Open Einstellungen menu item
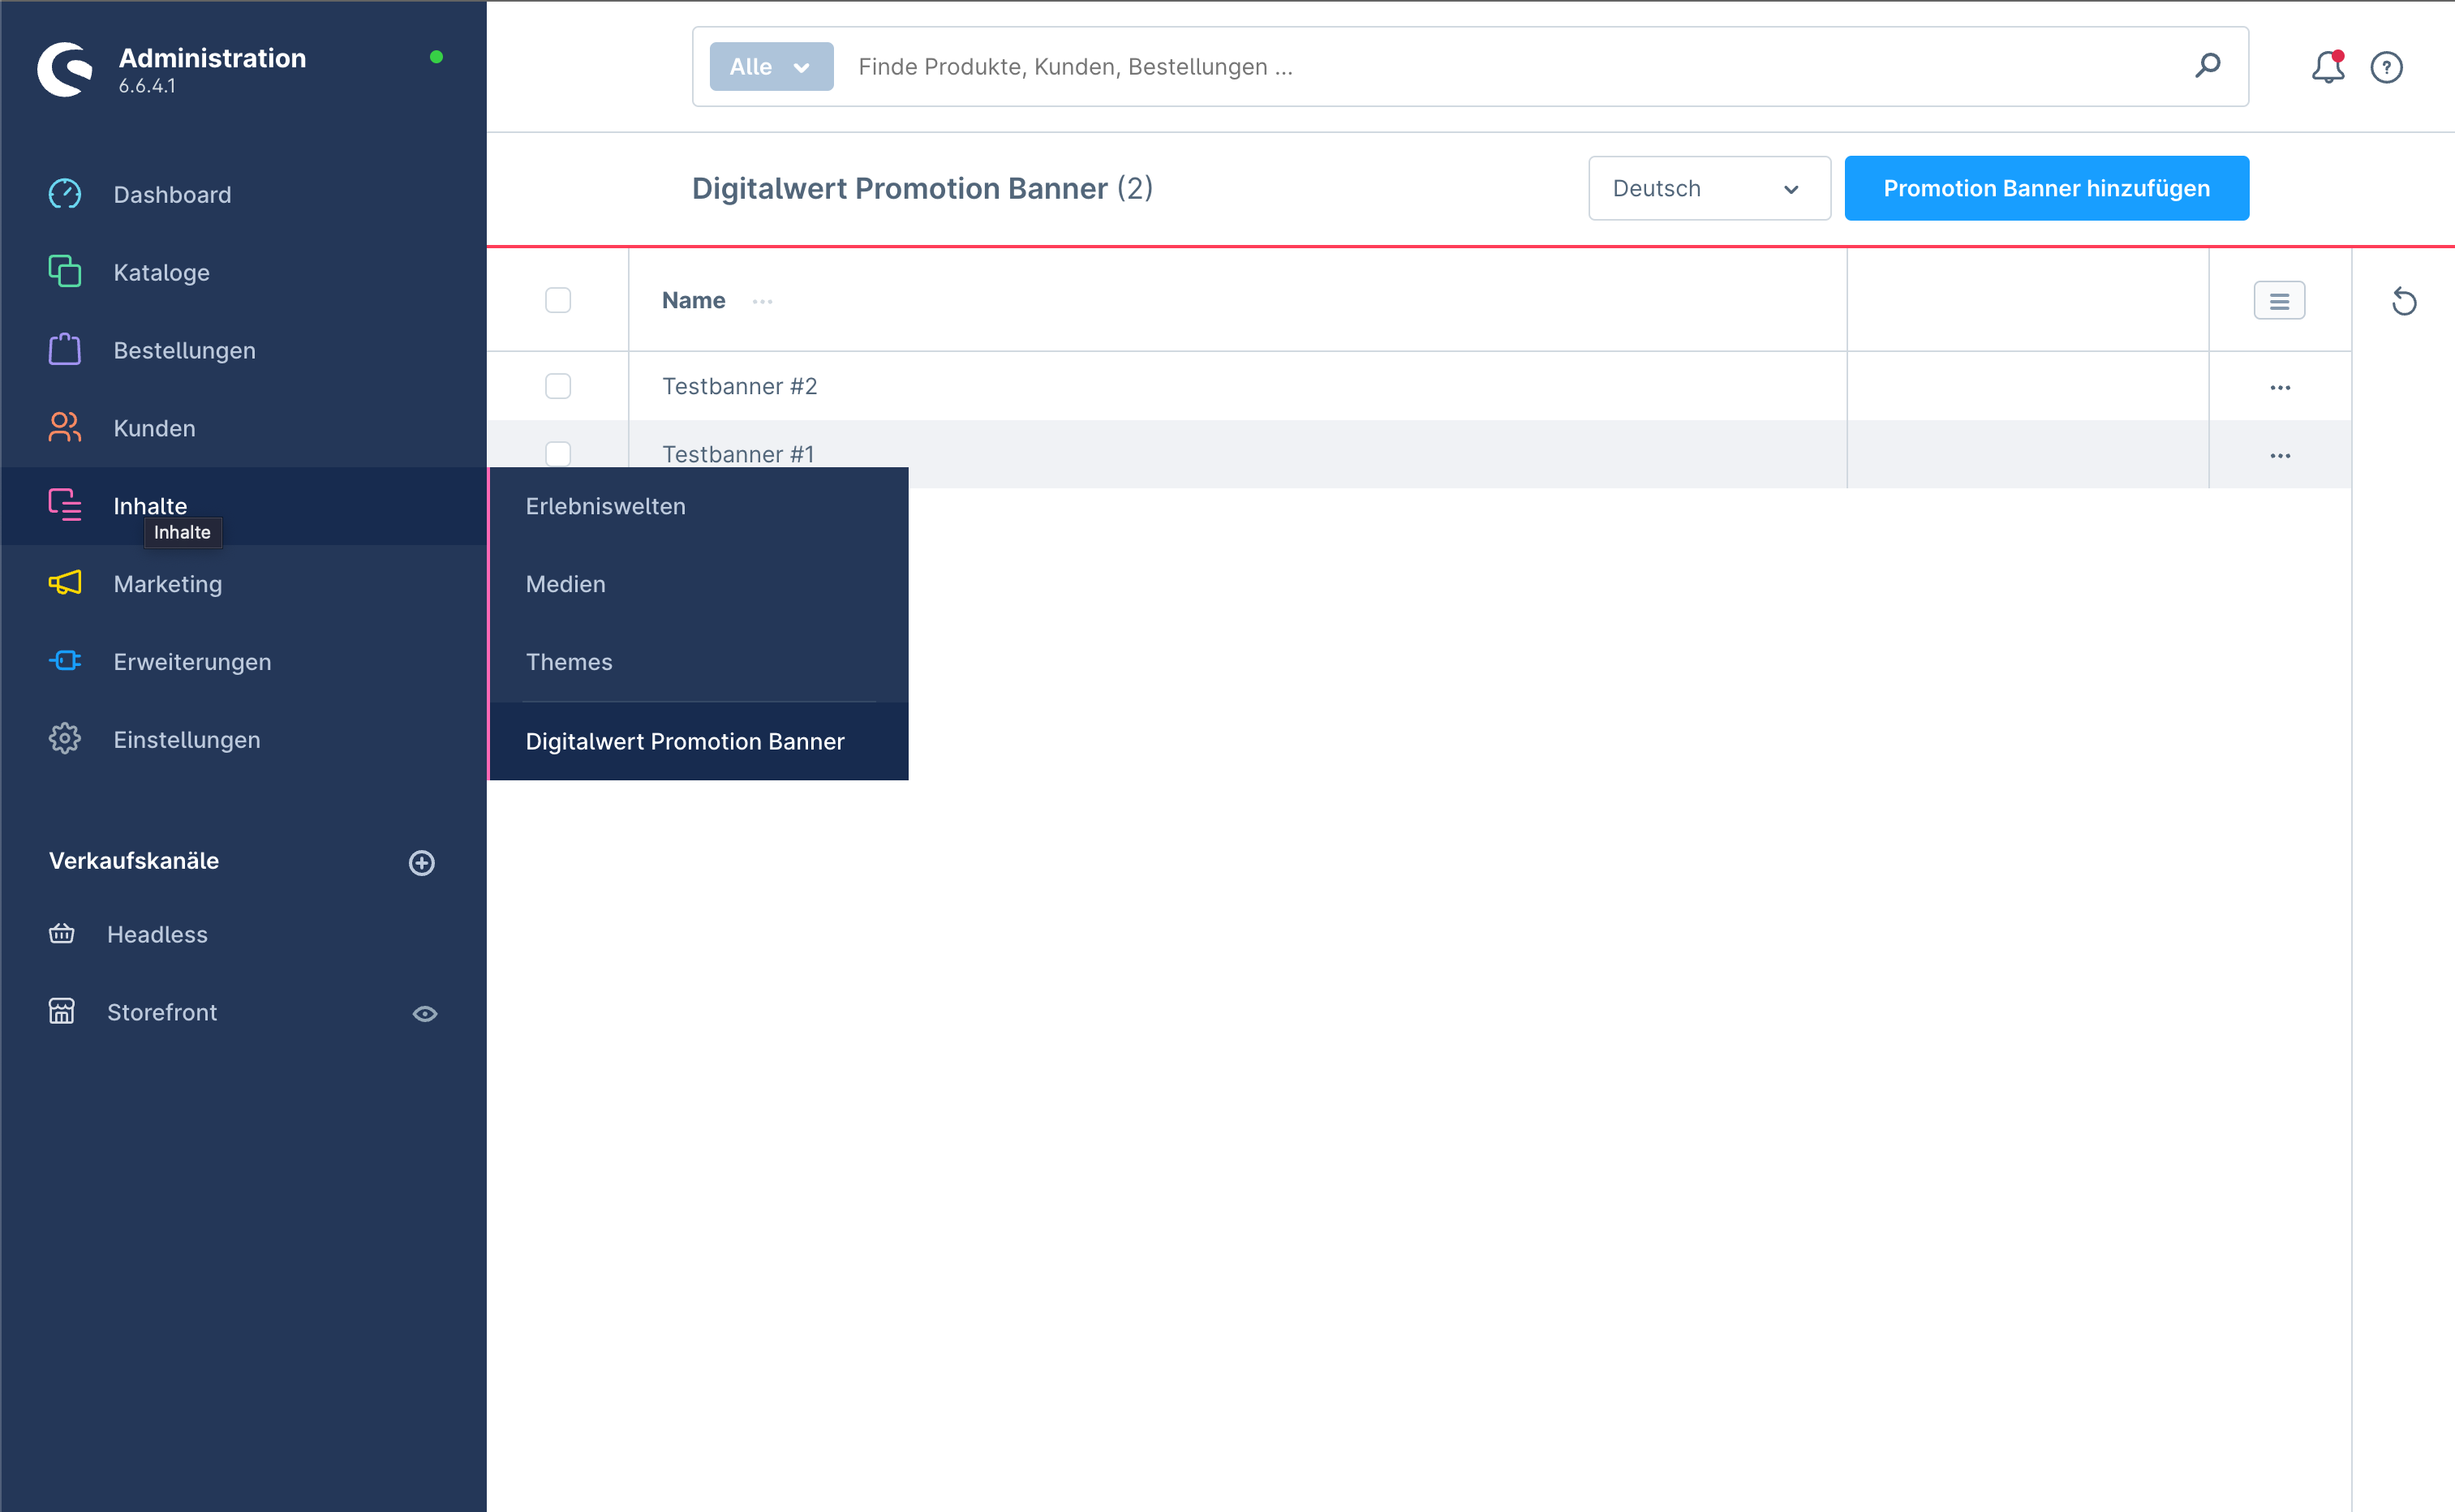 tap(187, 740)
